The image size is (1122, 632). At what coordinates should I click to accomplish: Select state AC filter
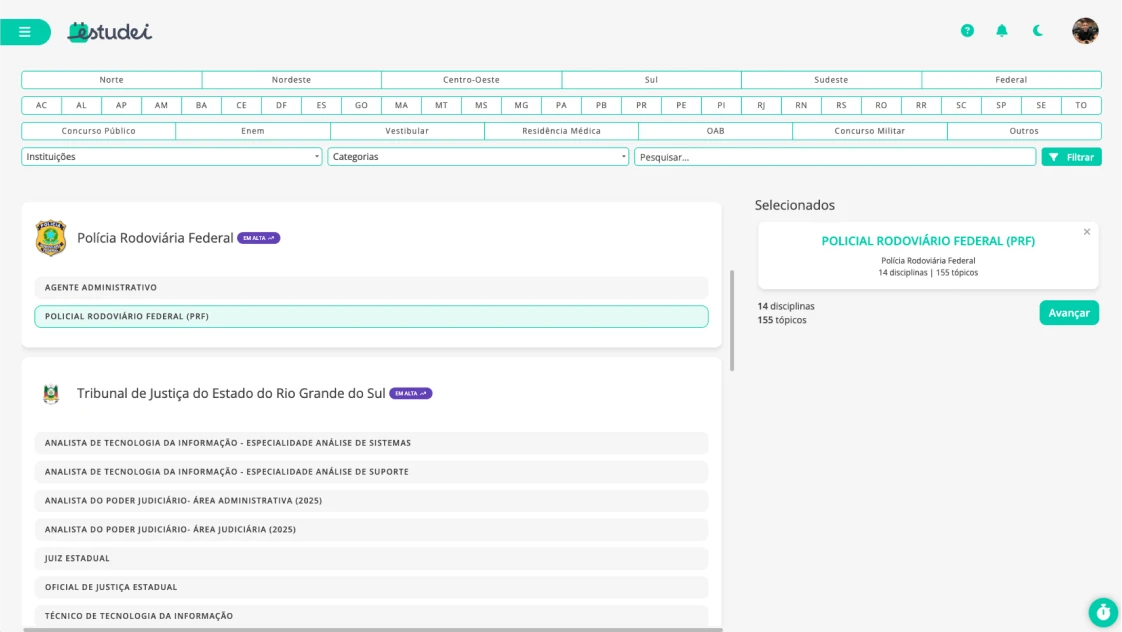click(x=42, y=105)
